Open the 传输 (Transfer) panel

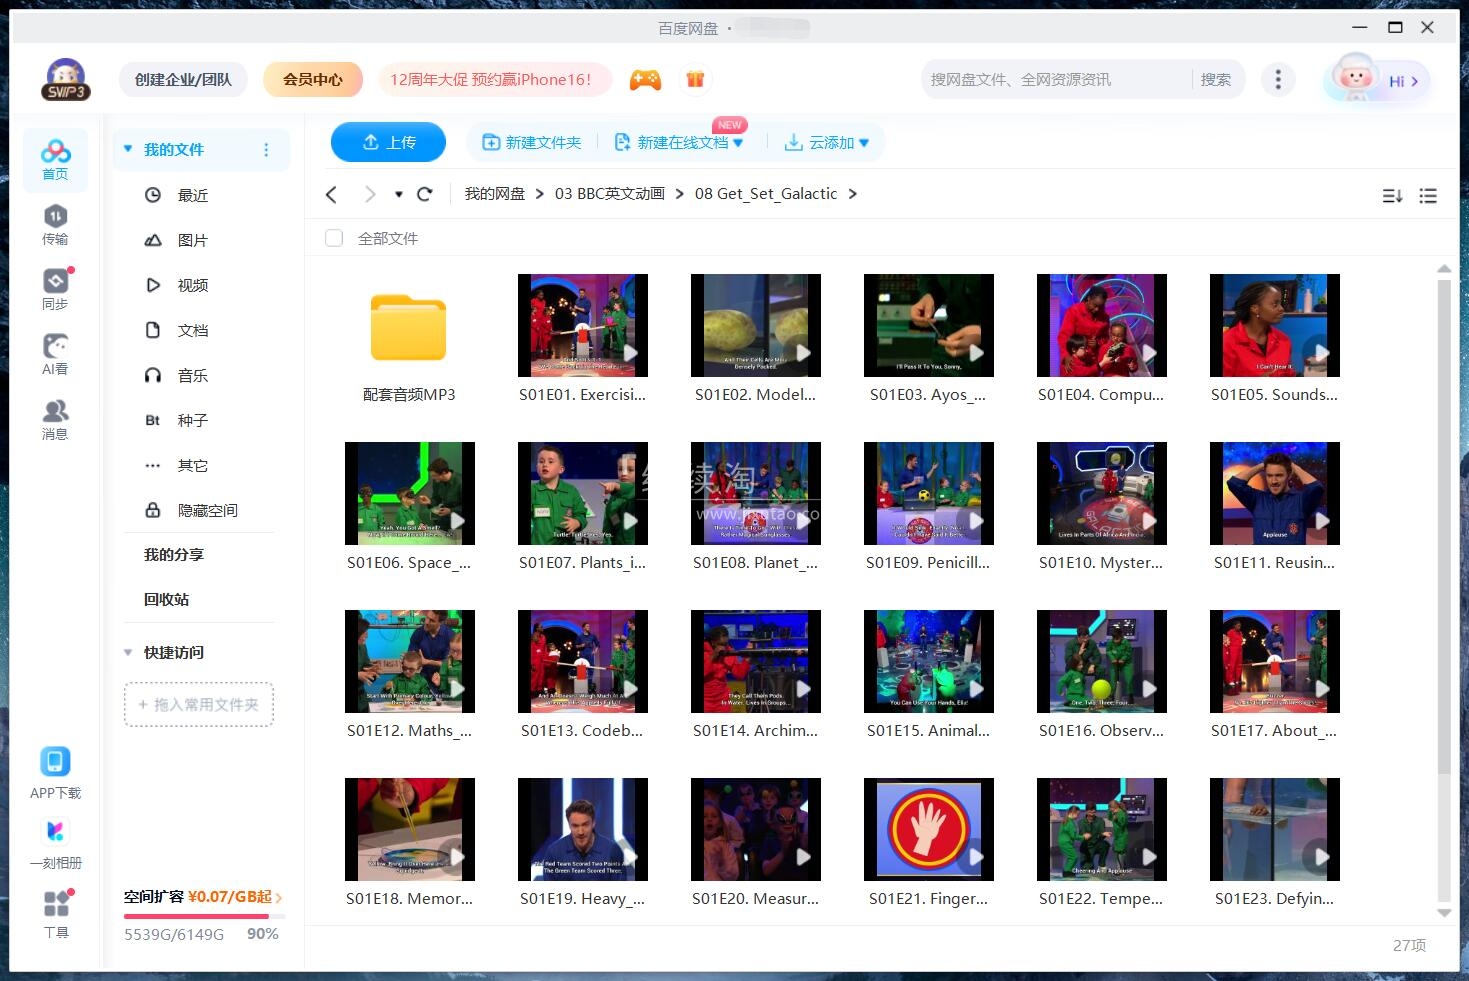pos(55,222)
